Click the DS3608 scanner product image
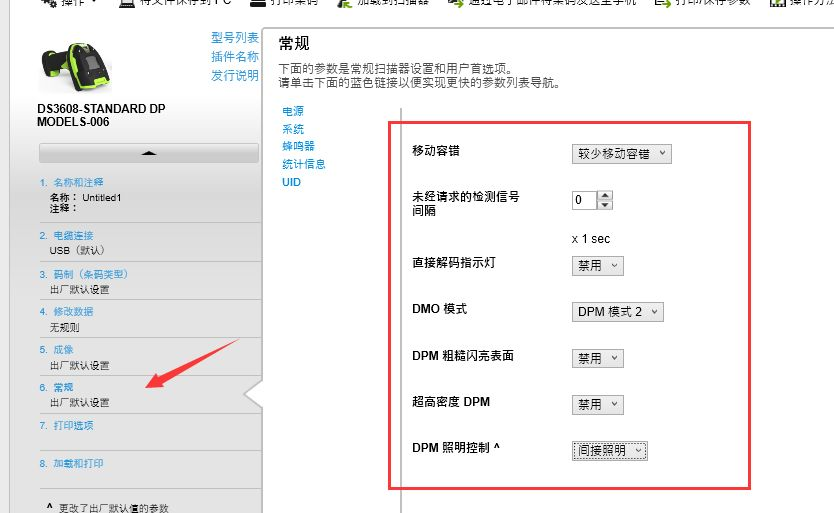834x513 pixels. [x=76, y=66]
